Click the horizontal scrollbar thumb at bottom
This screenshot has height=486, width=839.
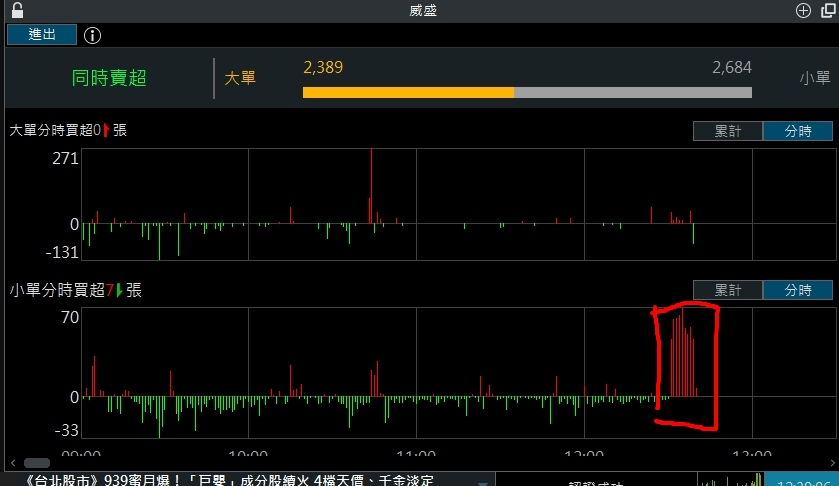(37, 464)
